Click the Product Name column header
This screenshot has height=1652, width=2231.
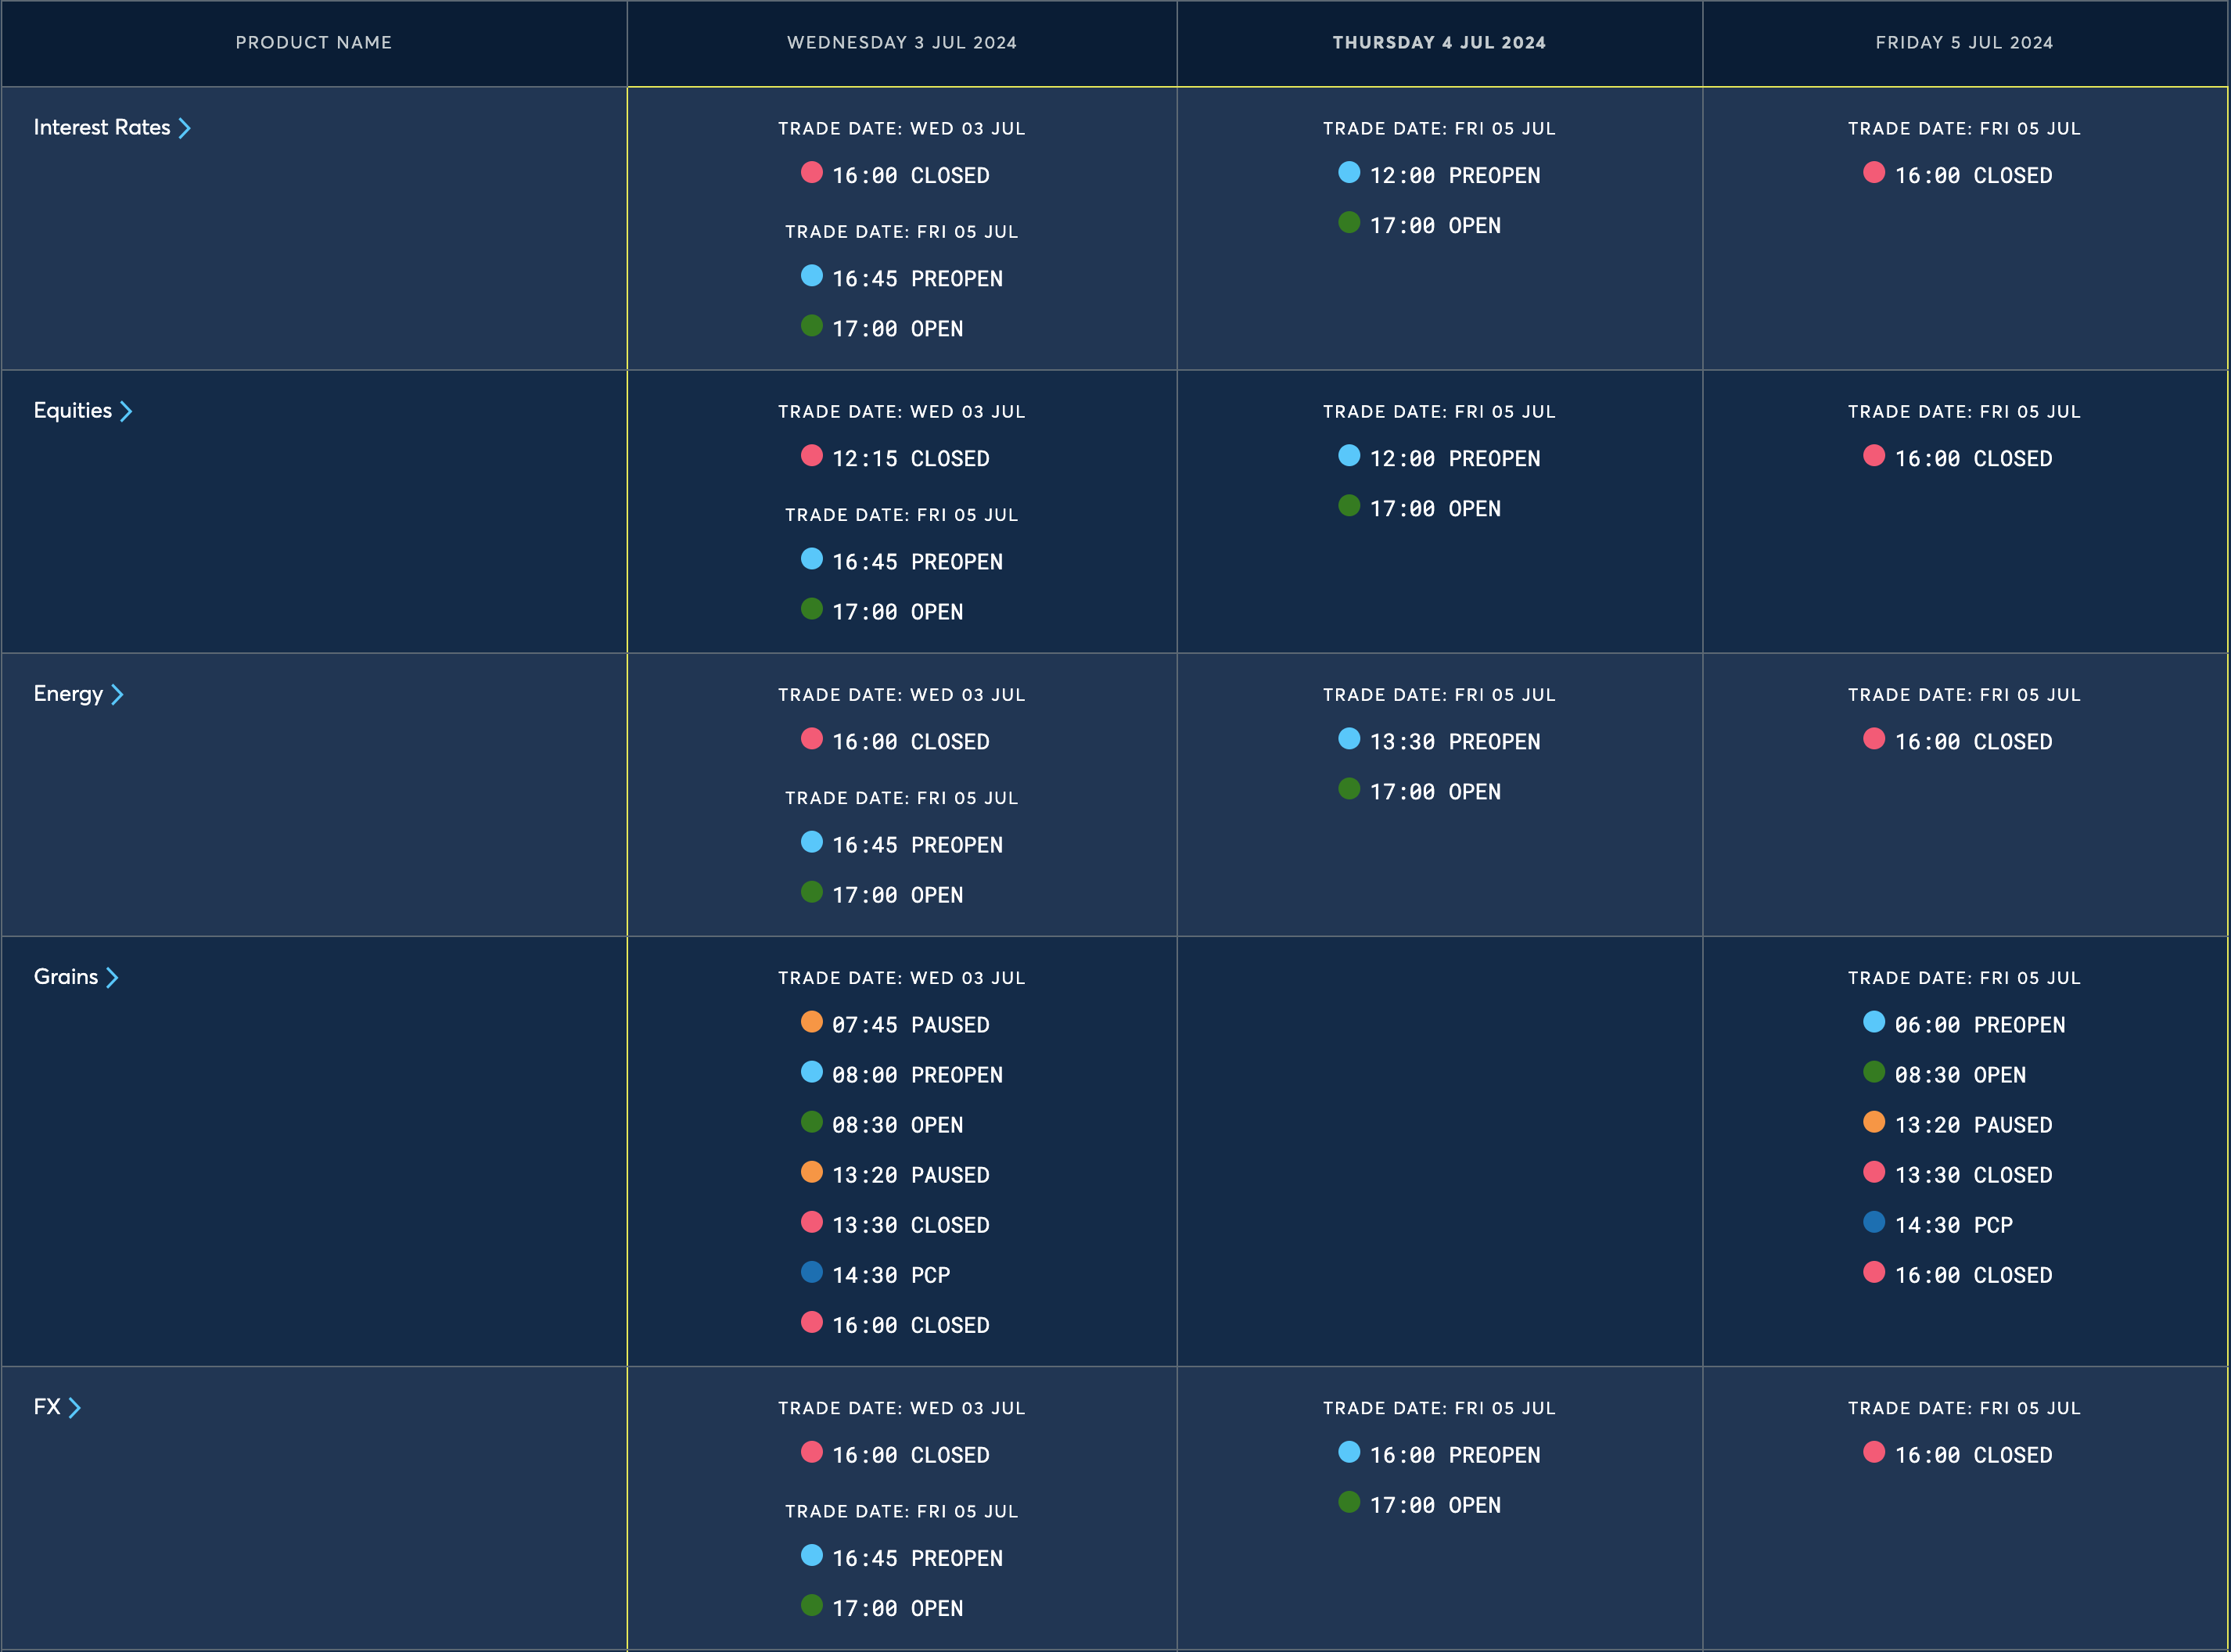pyautogui.click(x=313, y=42)
